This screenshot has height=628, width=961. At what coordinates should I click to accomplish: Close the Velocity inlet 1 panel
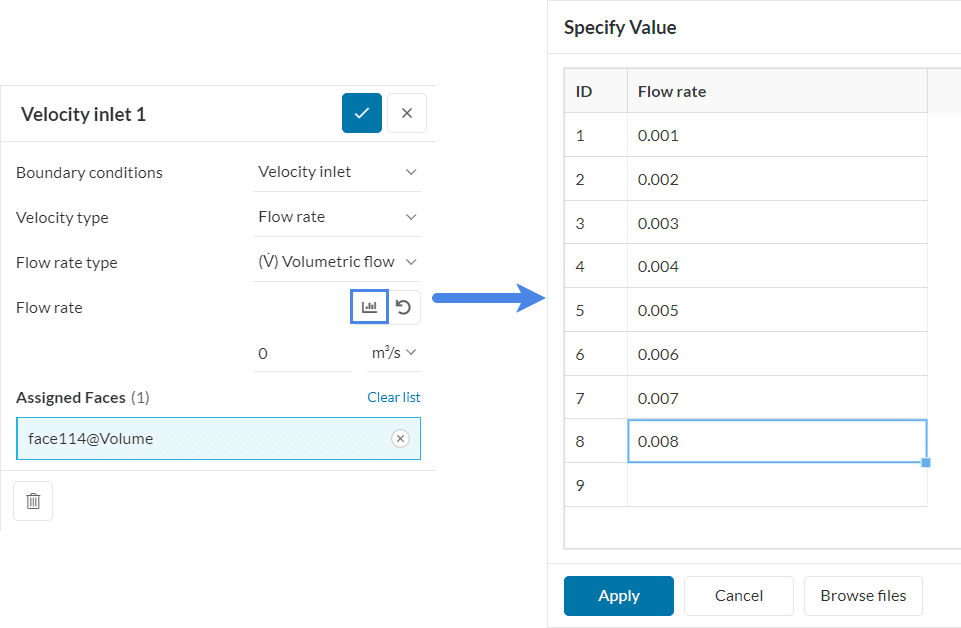pos(407,113)
